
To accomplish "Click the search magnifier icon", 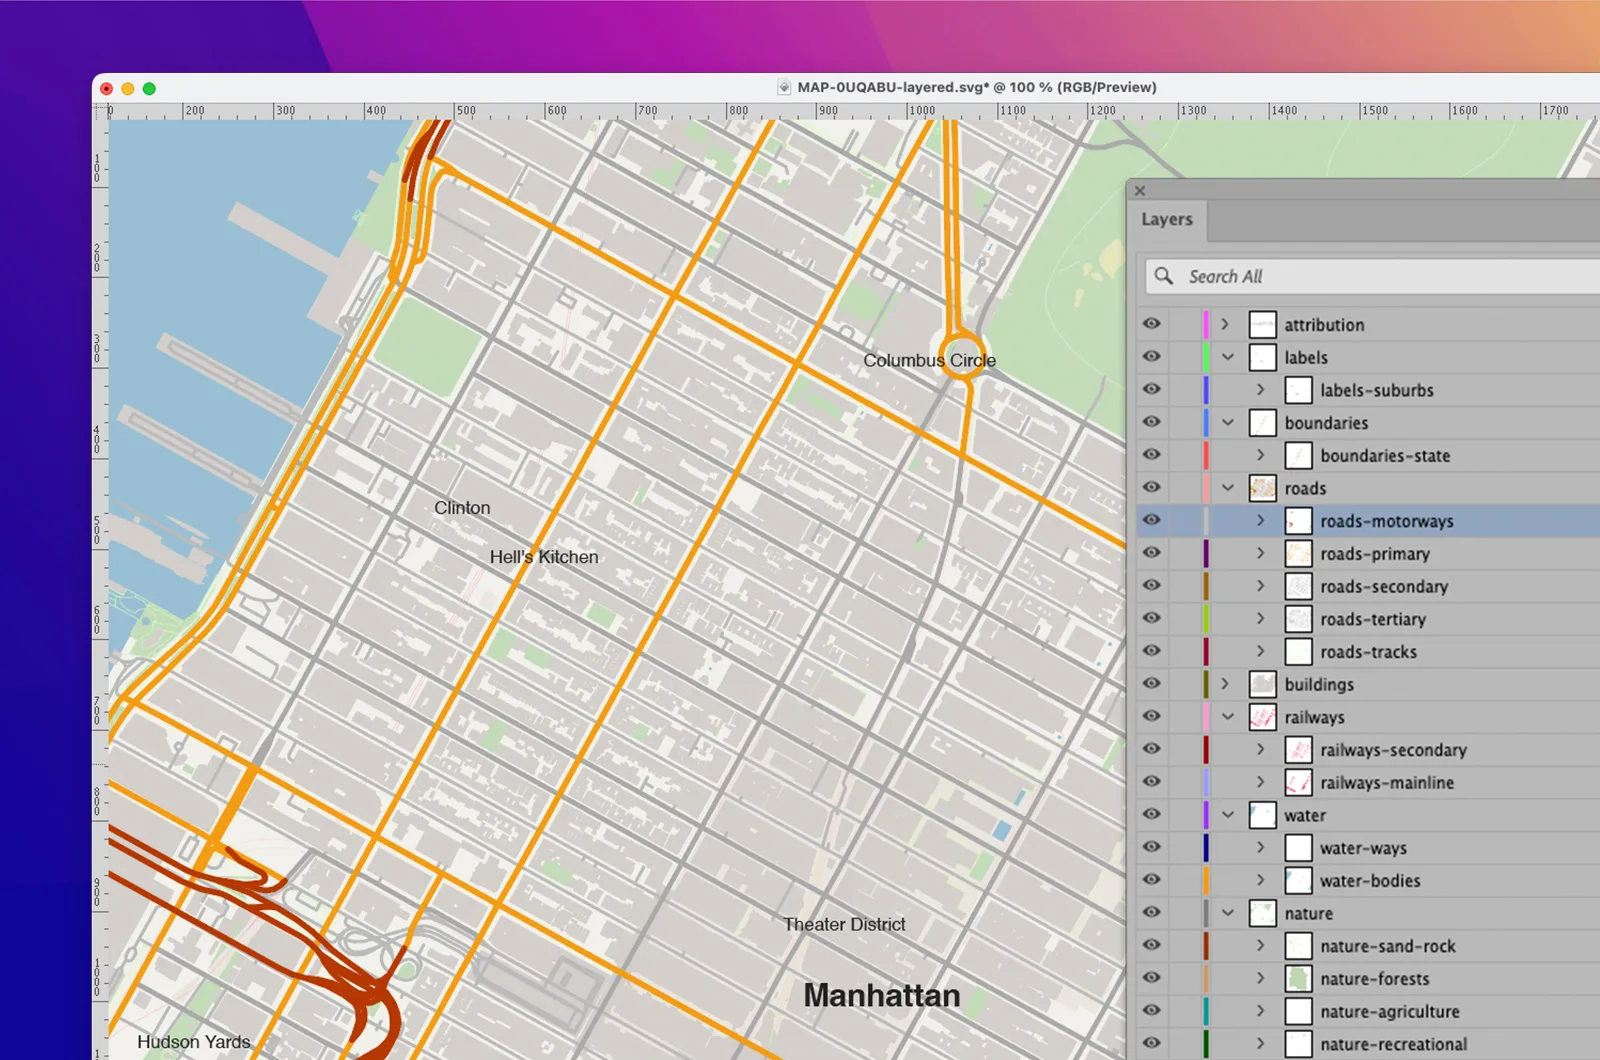I will [x=1163, y=275].
